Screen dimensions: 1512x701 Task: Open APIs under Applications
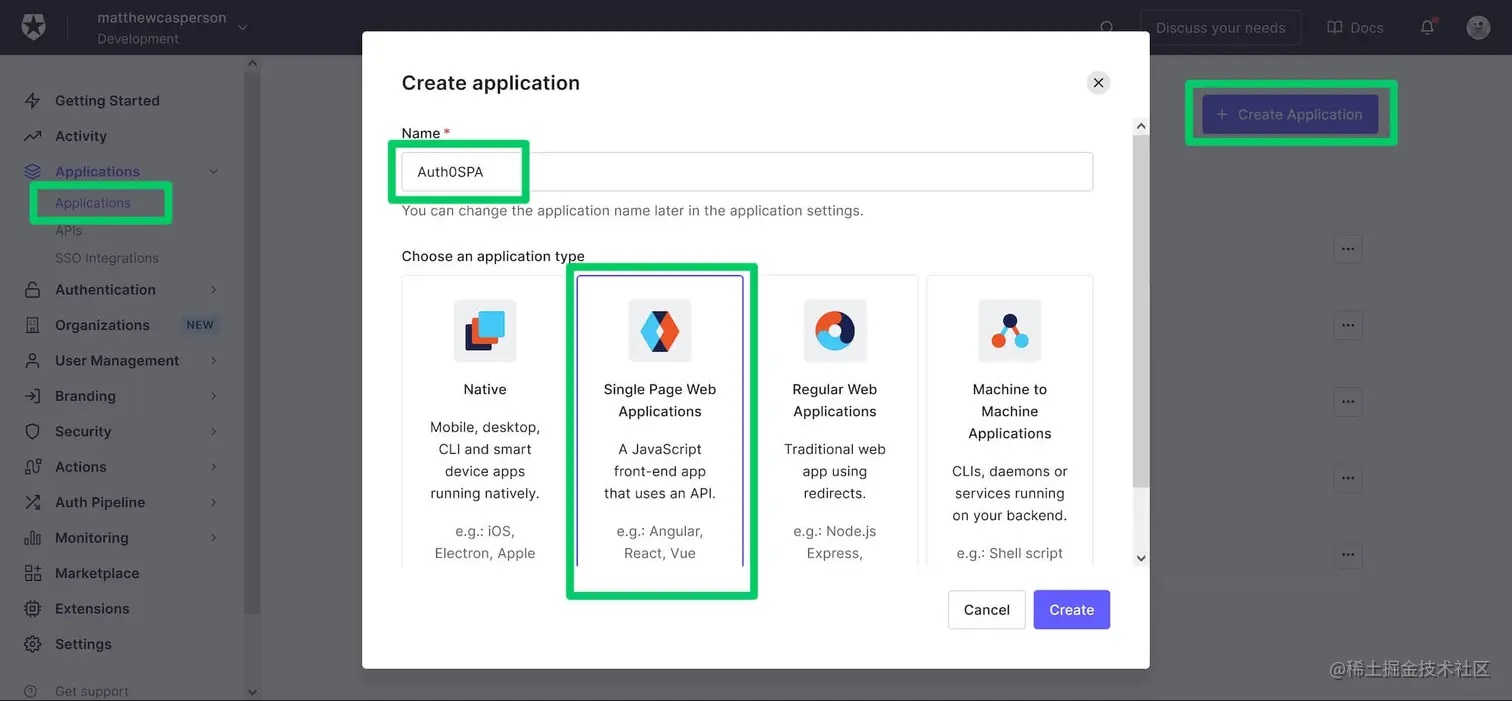[x=69, y=231]
